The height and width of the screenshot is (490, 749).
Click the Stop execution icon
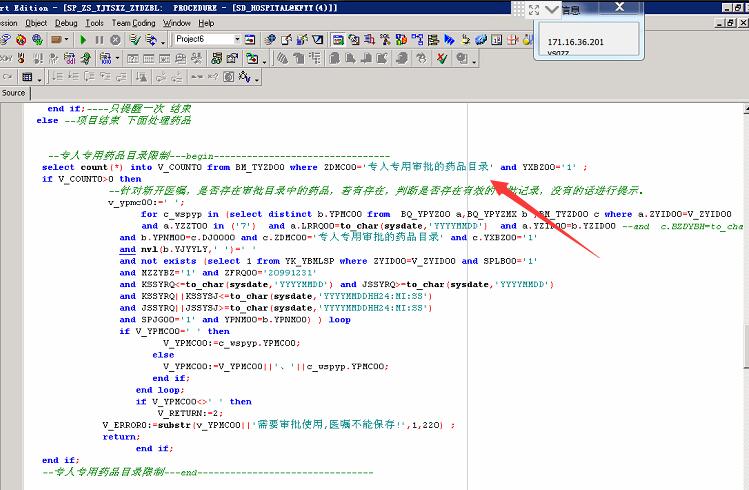click(x=115, y=40)
